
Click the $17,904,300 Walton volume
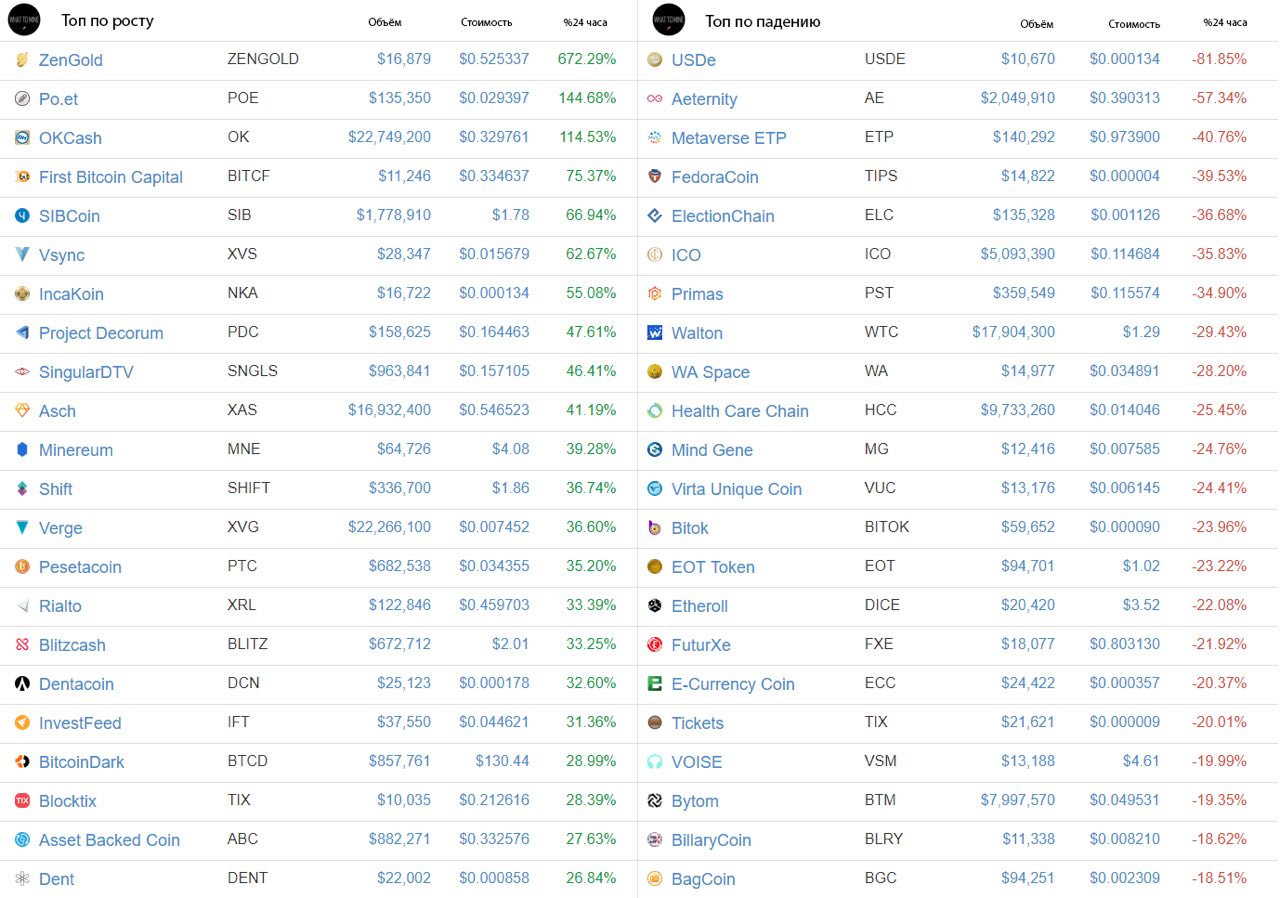click(x=1014, y=332)
